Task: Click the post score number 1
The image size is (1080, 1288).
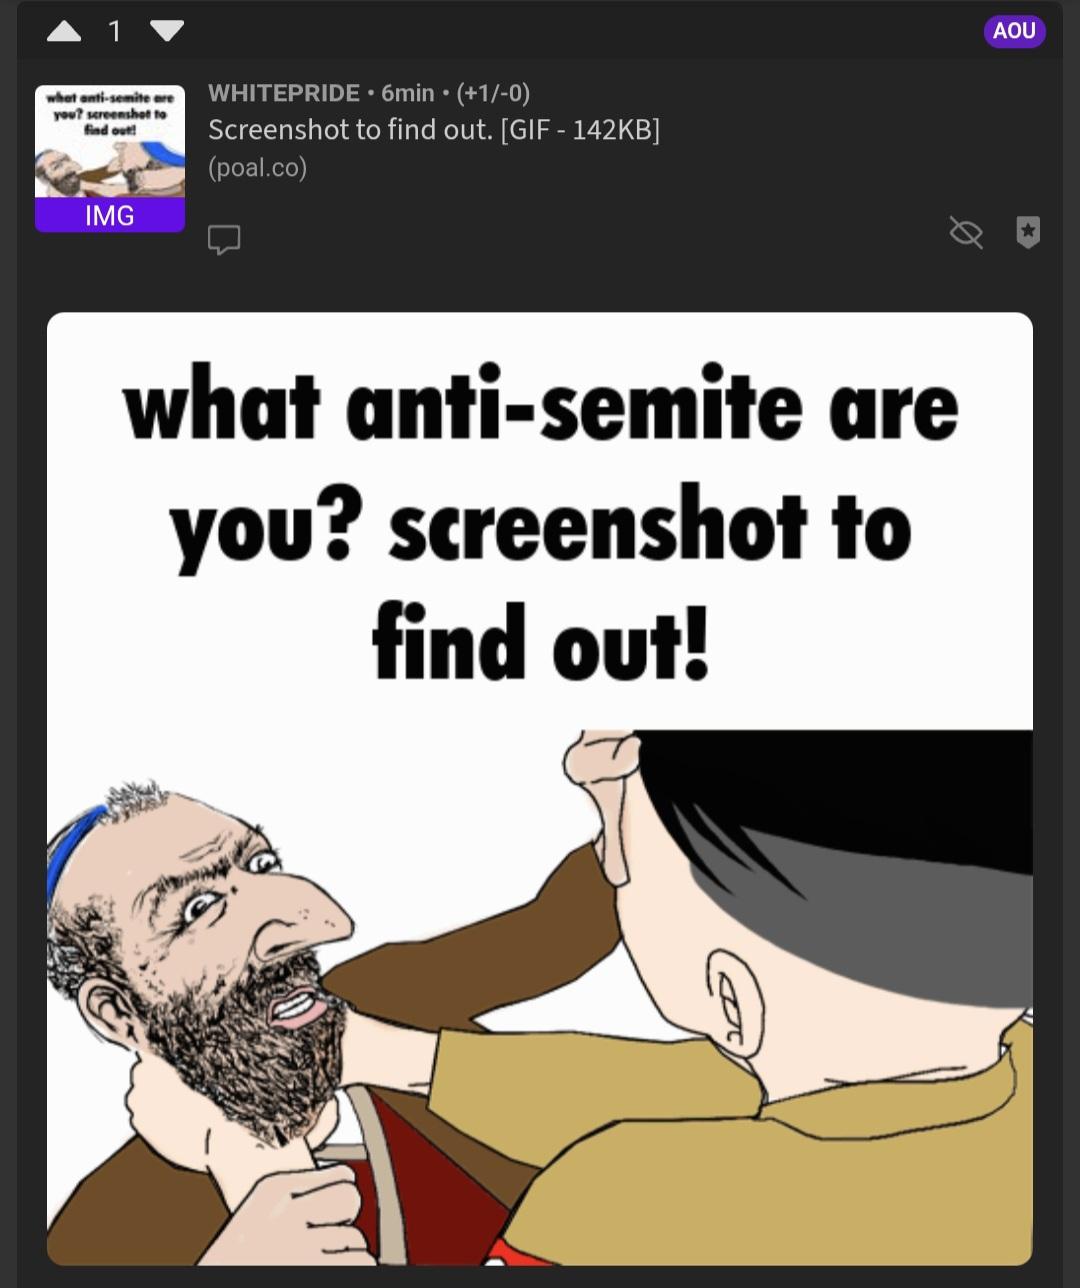Action: click(115, 32)
